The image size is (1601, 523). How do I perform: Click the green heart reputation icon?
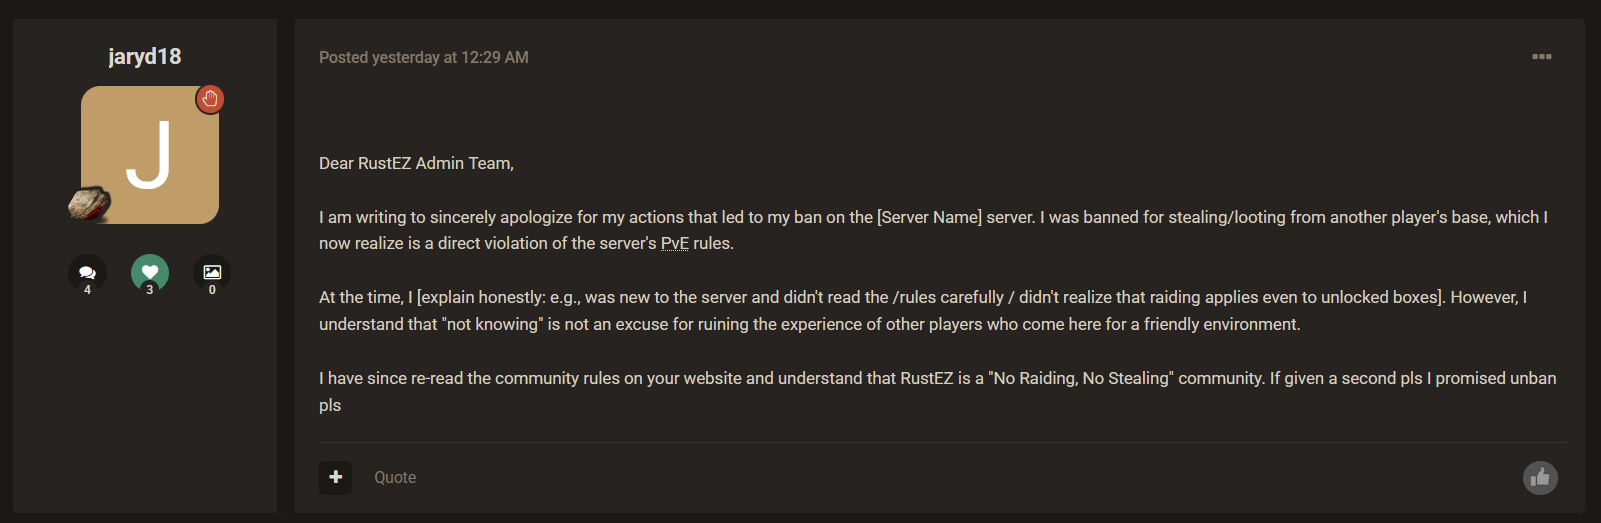click(x=150, y=272)
